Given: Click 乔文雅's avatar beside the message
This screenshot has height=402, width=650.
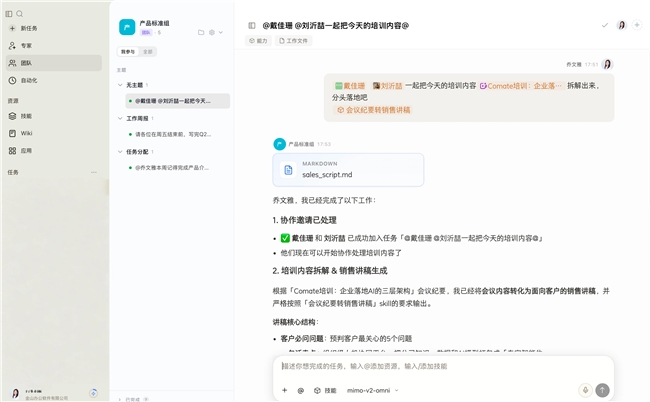Looking at the screenshot, I should (x=607, y=64).
